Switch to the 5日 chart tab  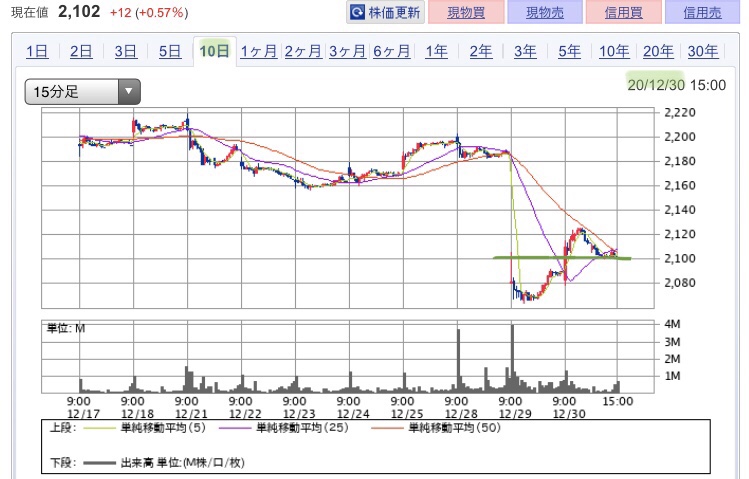pos(170,51)
